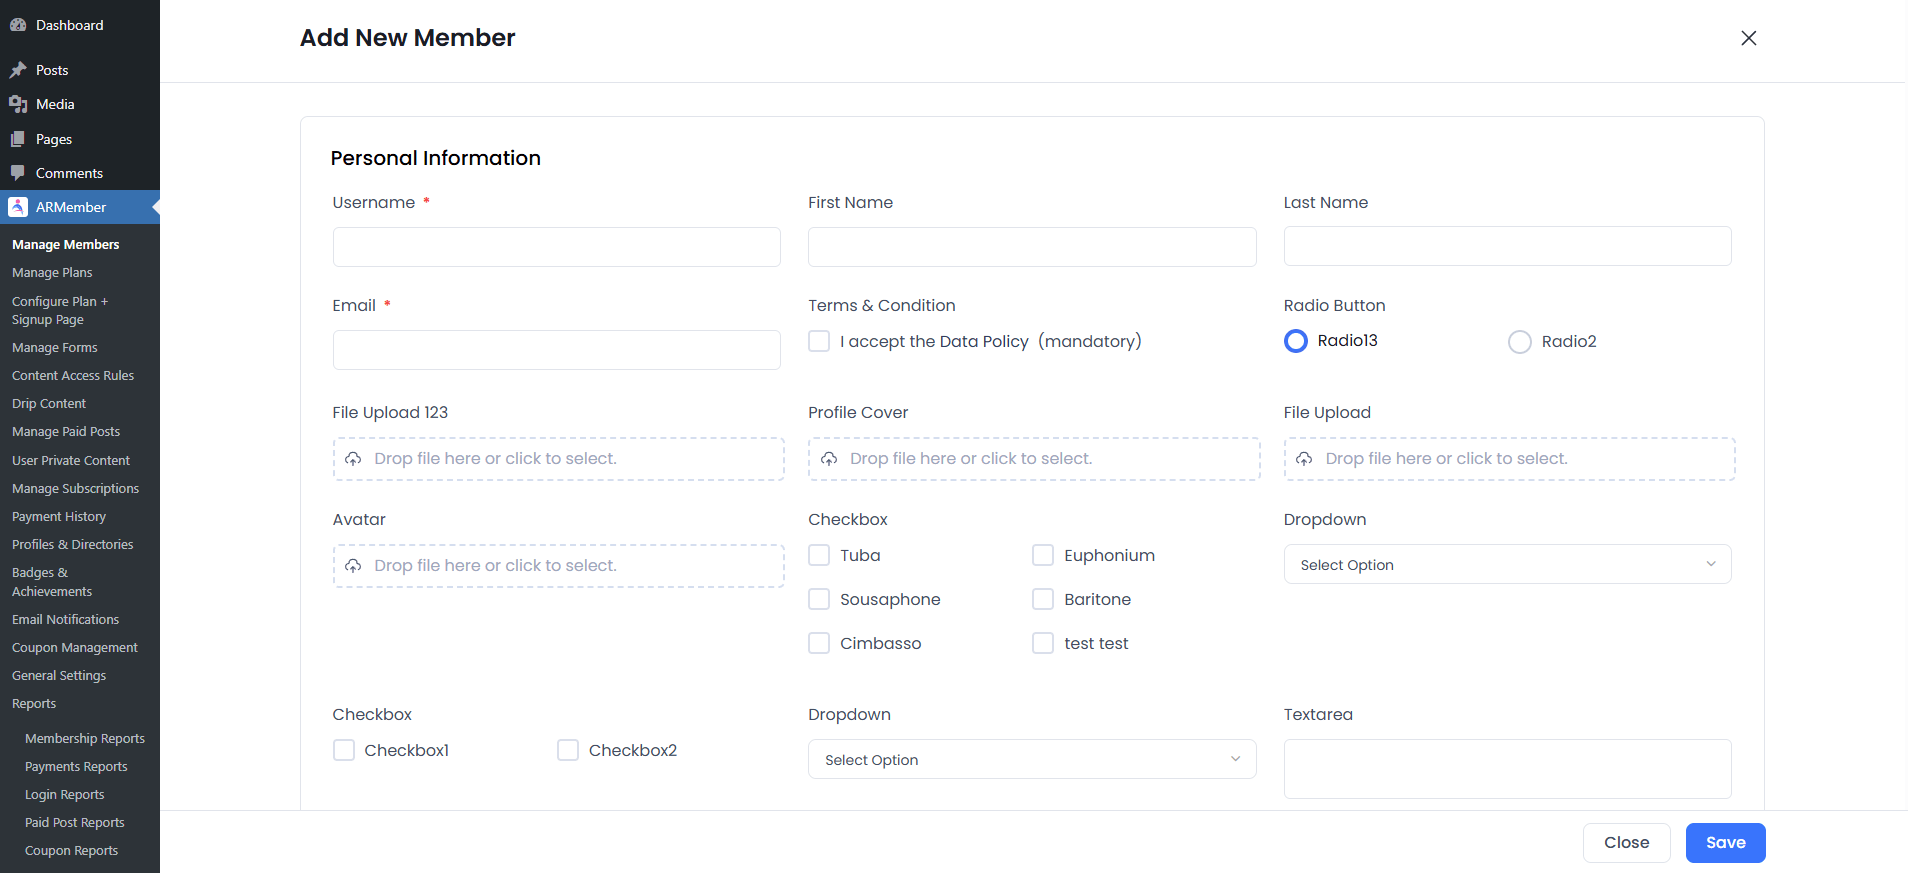Viewport: 1908px width, 873px height.
Task: Expand the Dropdown next to Textarea
Action: (x=1031, y=760)
